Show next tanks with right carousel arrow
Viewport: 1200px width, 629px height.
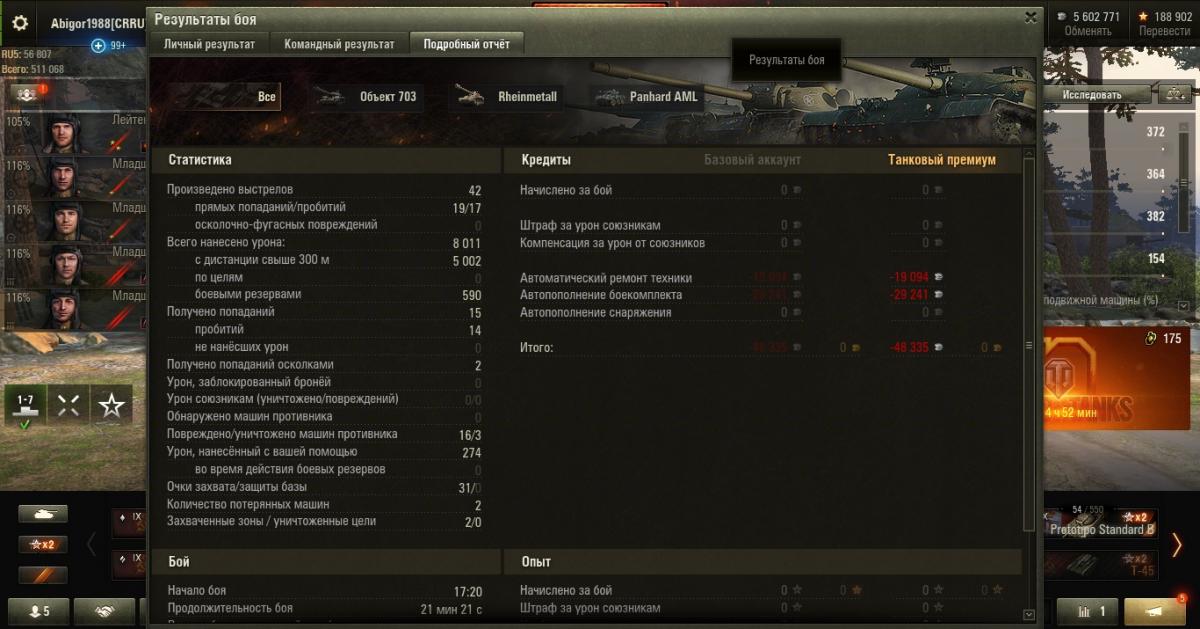(x=1177, y=545)
